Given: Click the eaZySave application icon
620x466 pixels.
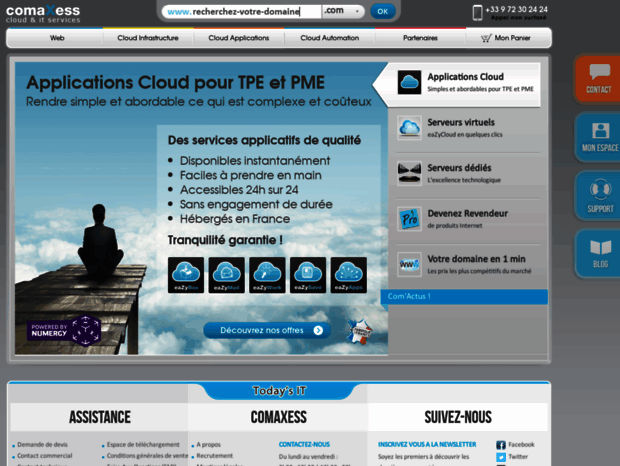Looking at the screenshot, I should (308, 274).
